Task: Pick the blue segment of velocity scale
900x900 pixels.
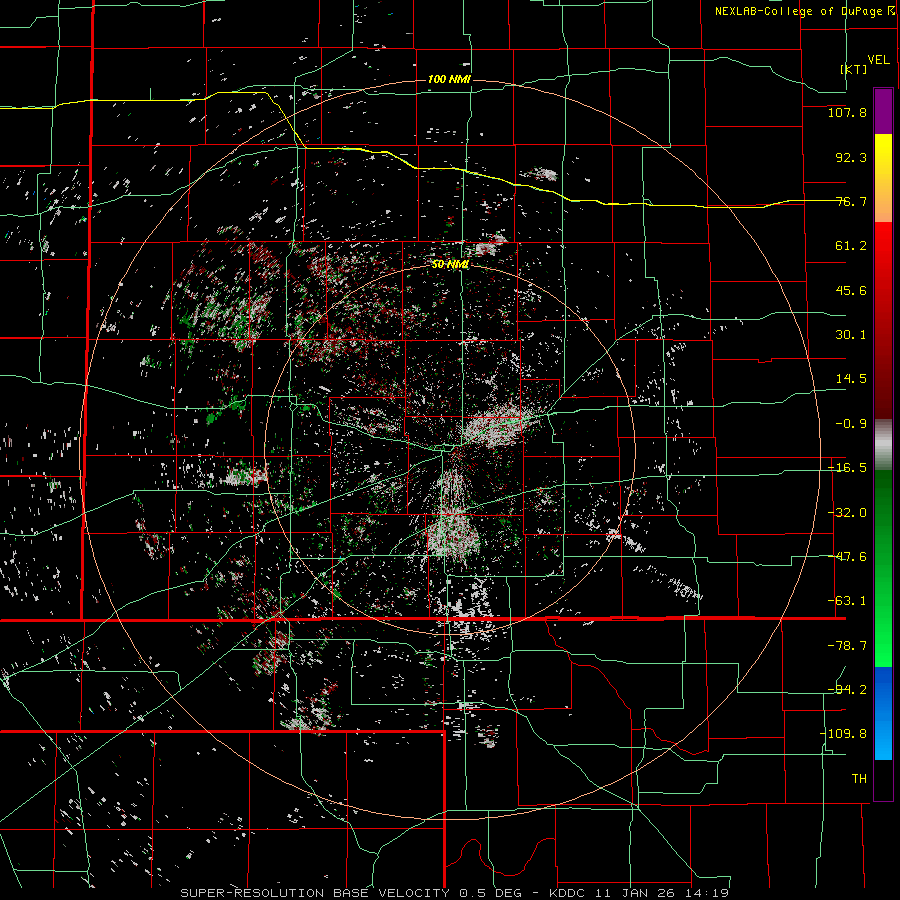Action: click(883, 713)
